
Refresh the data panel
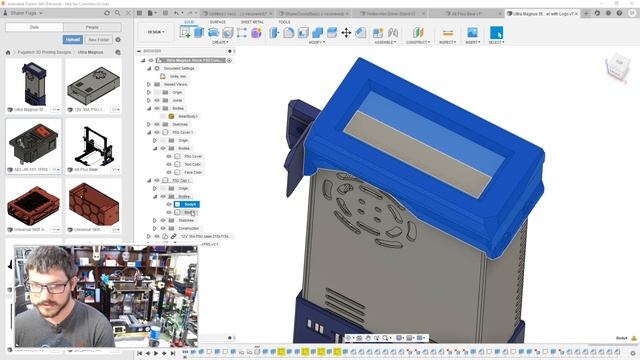click(107, 13)
